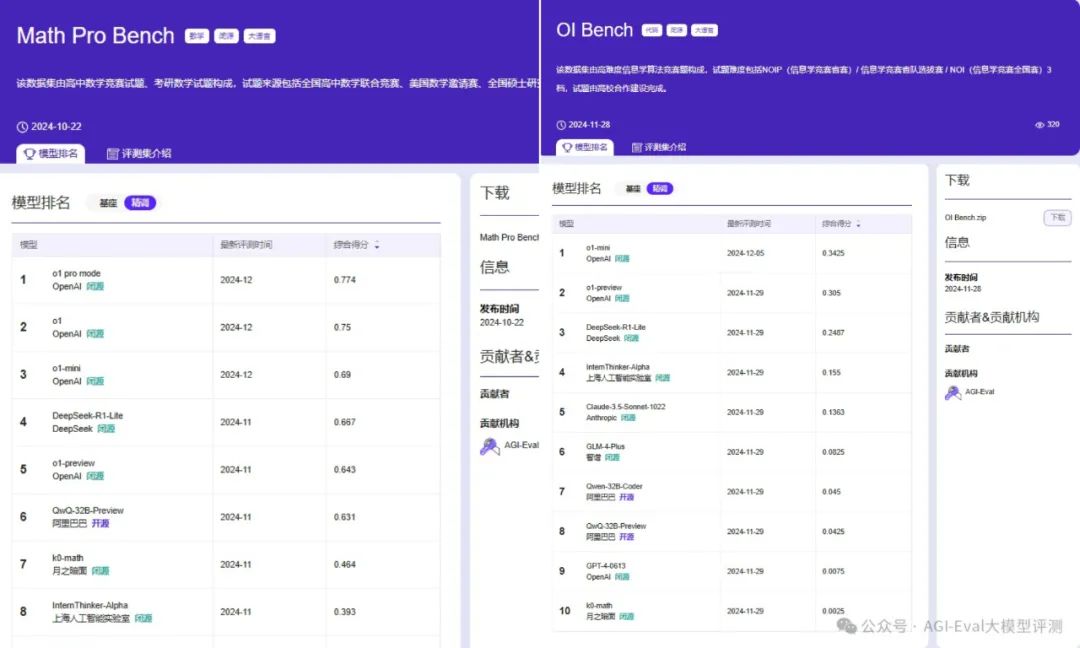Click the first tag badge after OI Bench title

click(x=652, y=30)
